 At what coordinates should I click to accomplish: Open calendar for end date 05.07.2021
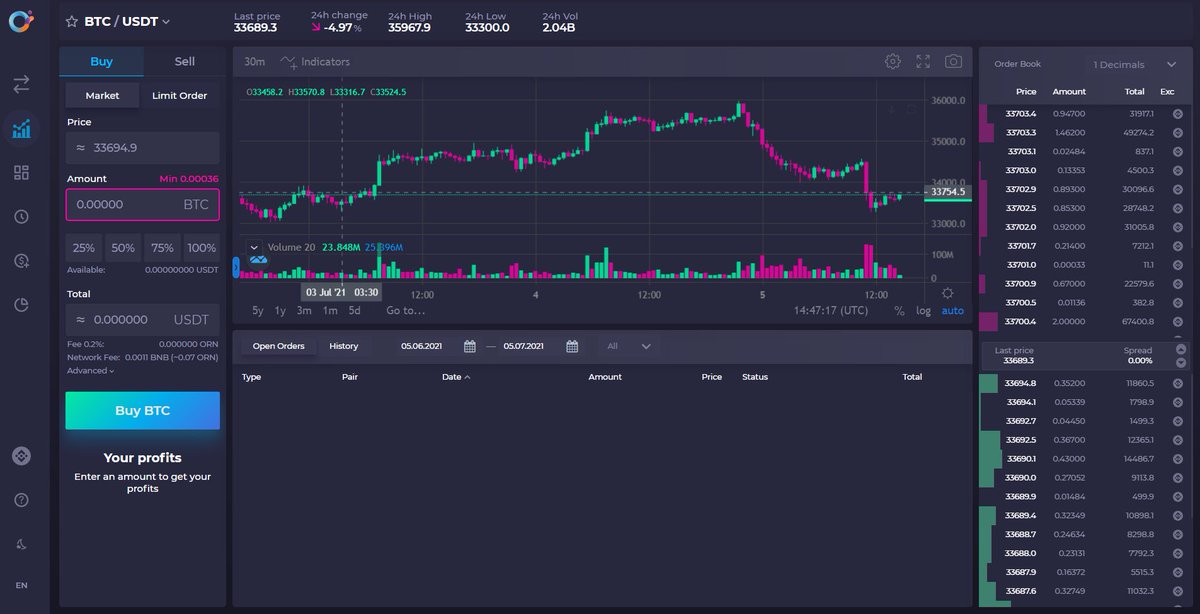[x=572, y=346]
